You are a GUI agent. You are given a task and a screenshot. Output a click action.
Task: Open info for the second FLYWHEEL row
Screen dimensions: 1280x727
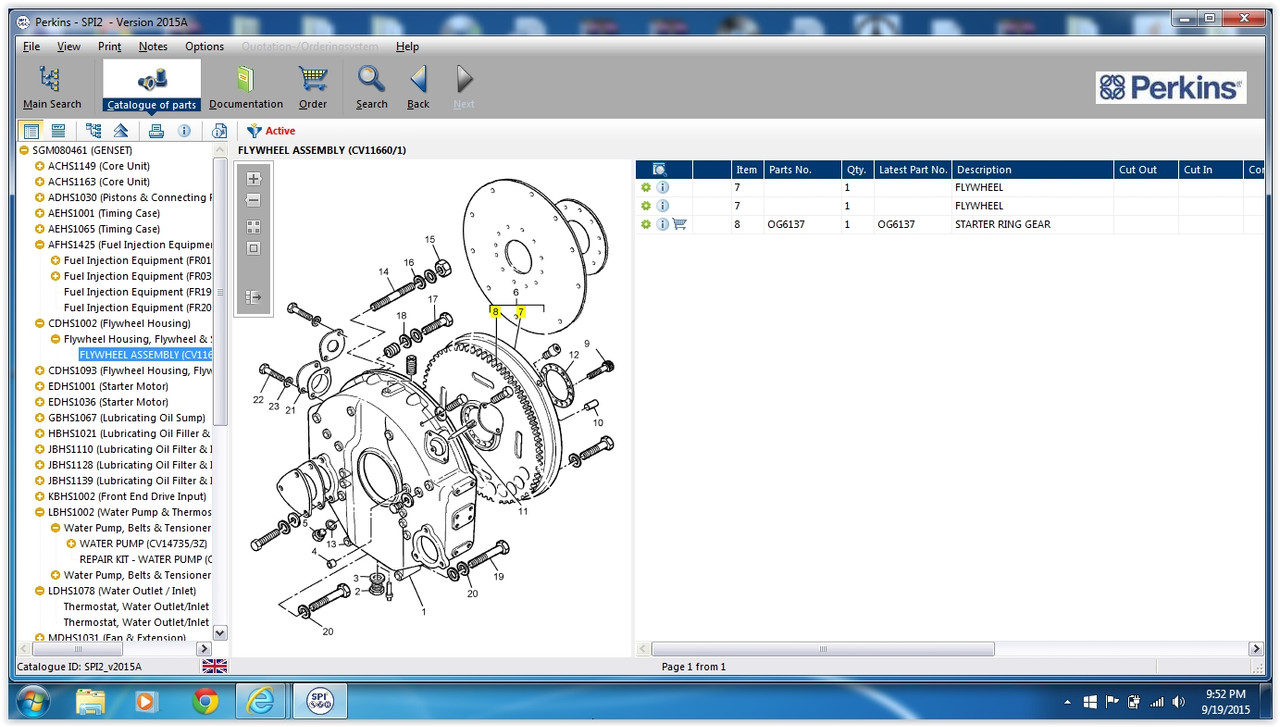click(x=663, y=206)
